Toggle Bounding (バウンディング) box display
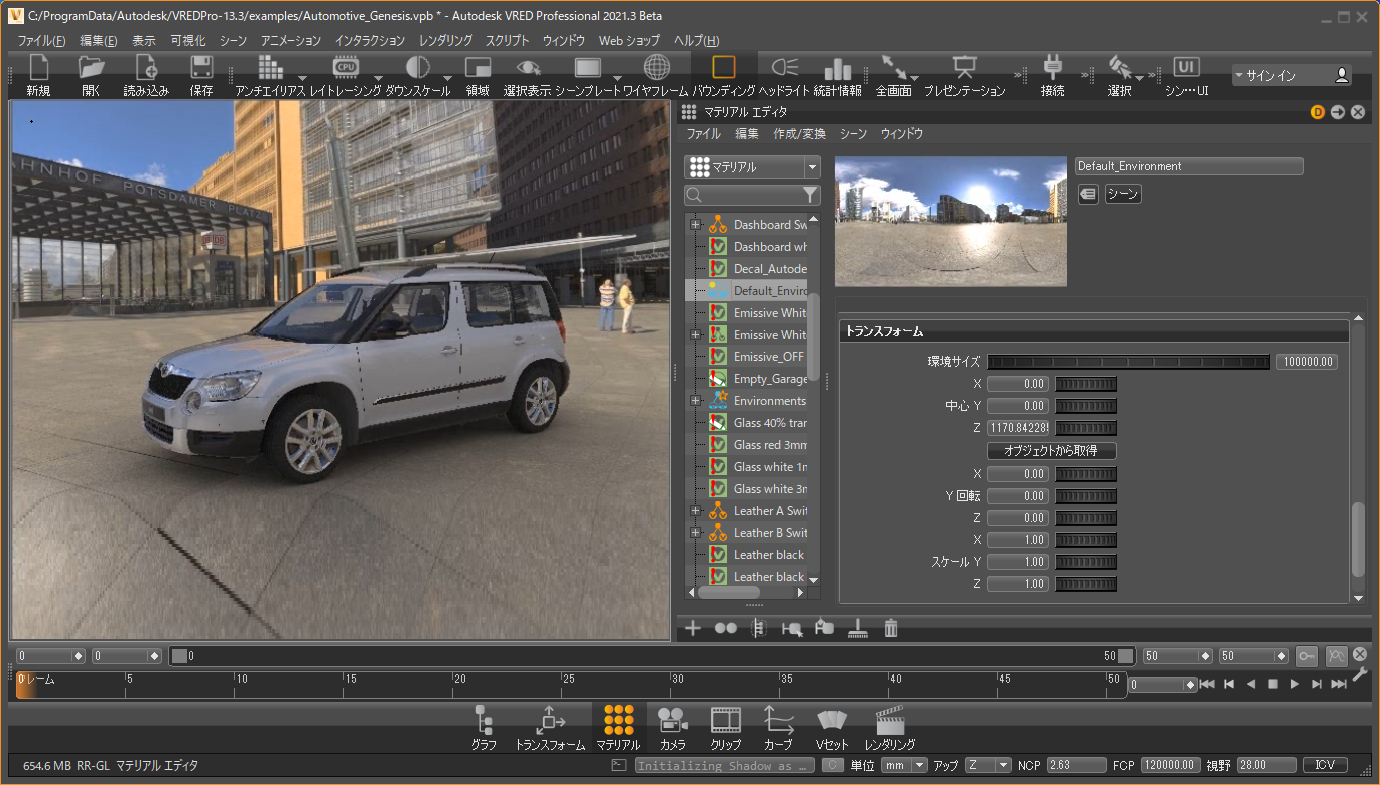 click(723, 69)
